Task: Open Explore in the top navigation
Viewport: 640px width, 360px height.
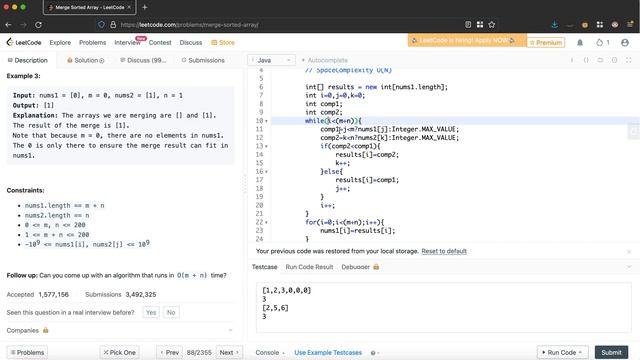Action: (60, 42)
